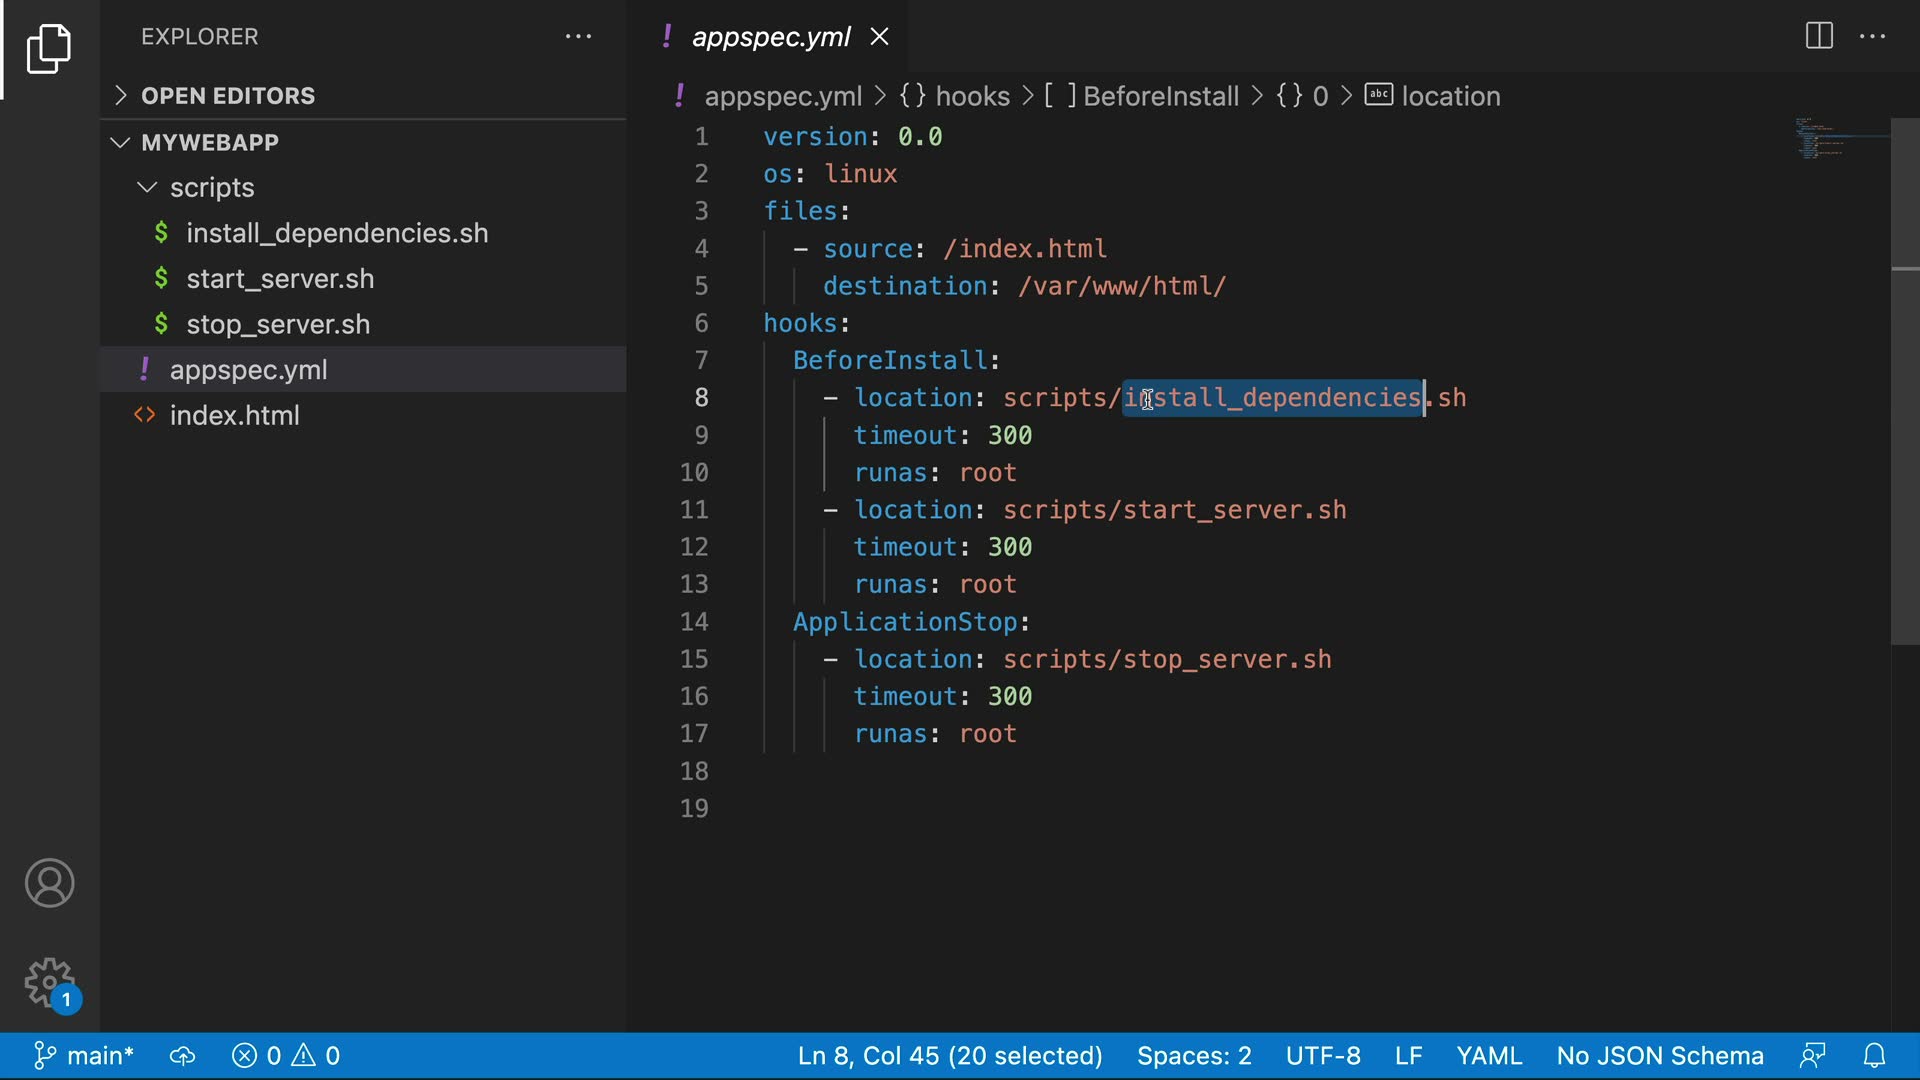Click the errors and warnings status indicator
1920x1080 pixels.
pos(286,1056)
